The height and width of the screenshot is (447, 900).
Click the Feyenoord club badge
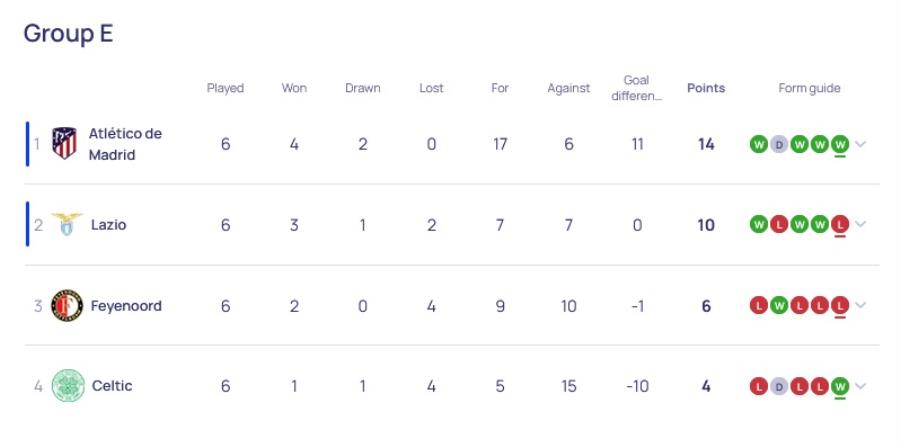coord(67,305)
